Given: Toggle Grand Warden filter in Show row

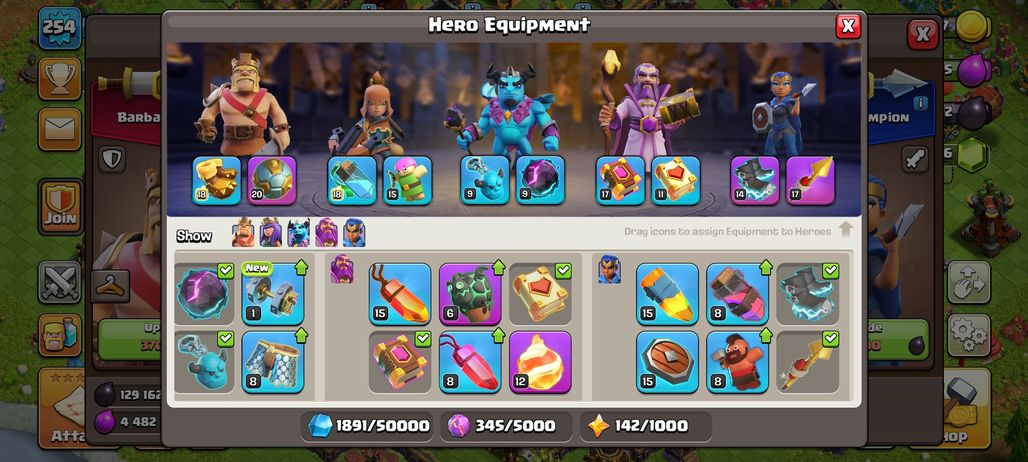Looking at the screenshot, I should 326,233.
